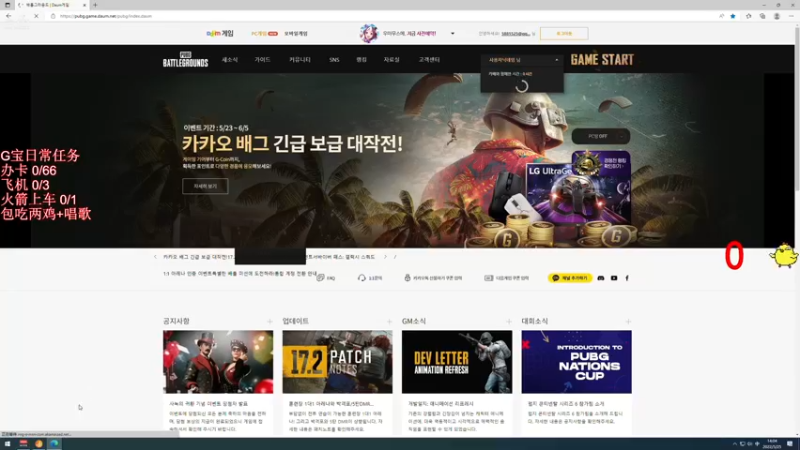Show previous news ticker item
Viewport: 800px width, 450px height.
pyautogui.click(x=155, y=257)
